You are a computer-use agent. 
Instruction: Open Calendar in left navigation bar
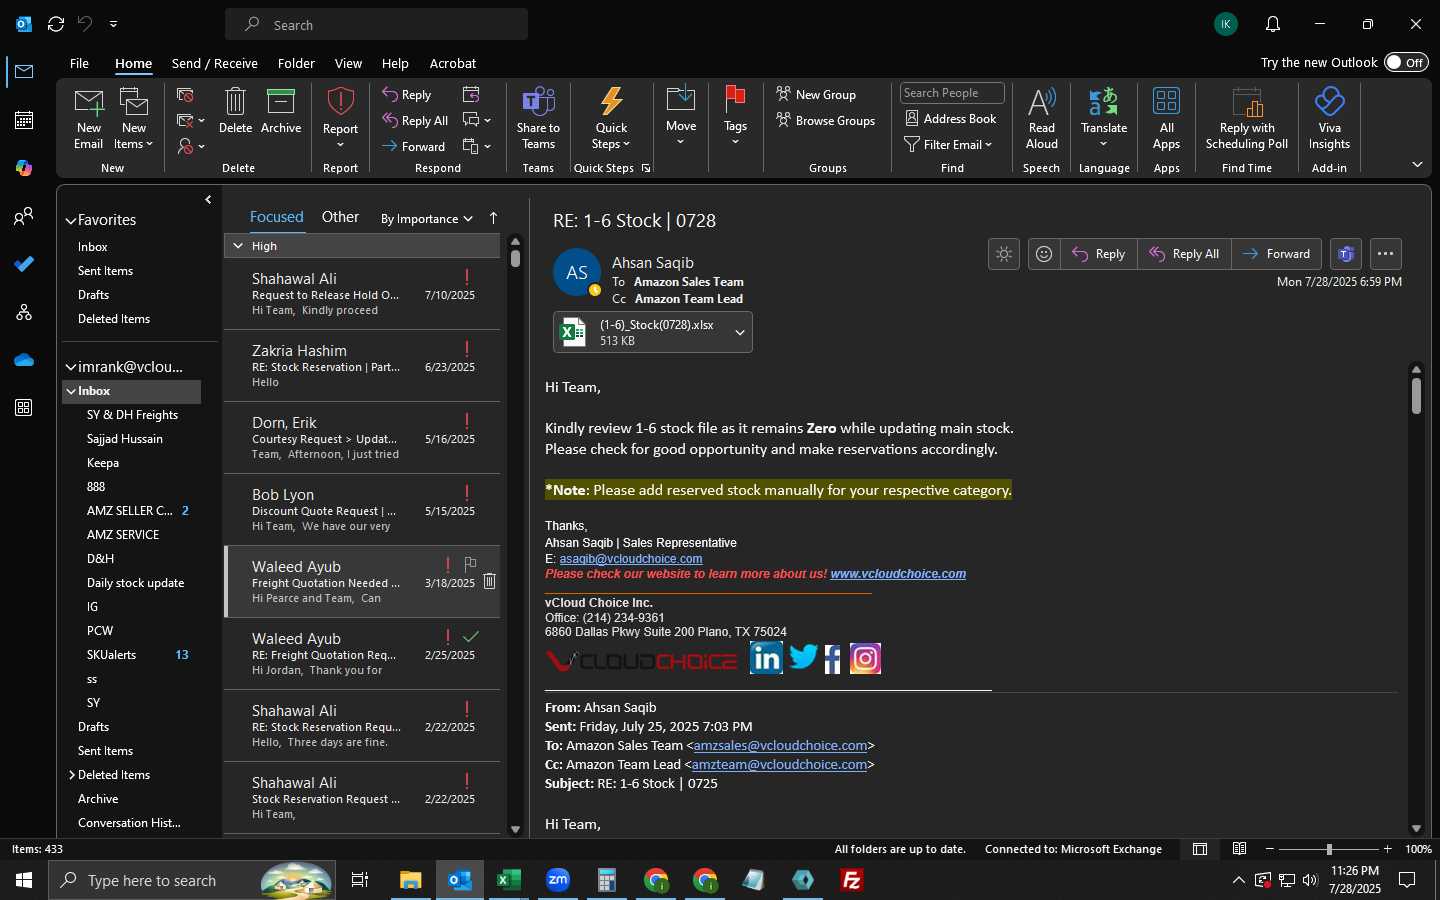pyautogui.click(x=24, y=120)
